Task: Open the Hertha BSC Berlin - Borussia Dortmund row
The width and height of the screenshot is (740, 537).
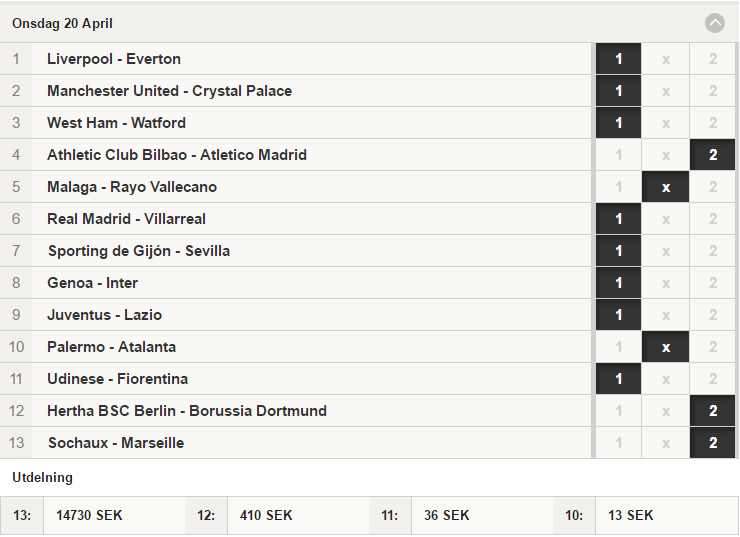Action: pyautogui.click(x=295, y=411)
